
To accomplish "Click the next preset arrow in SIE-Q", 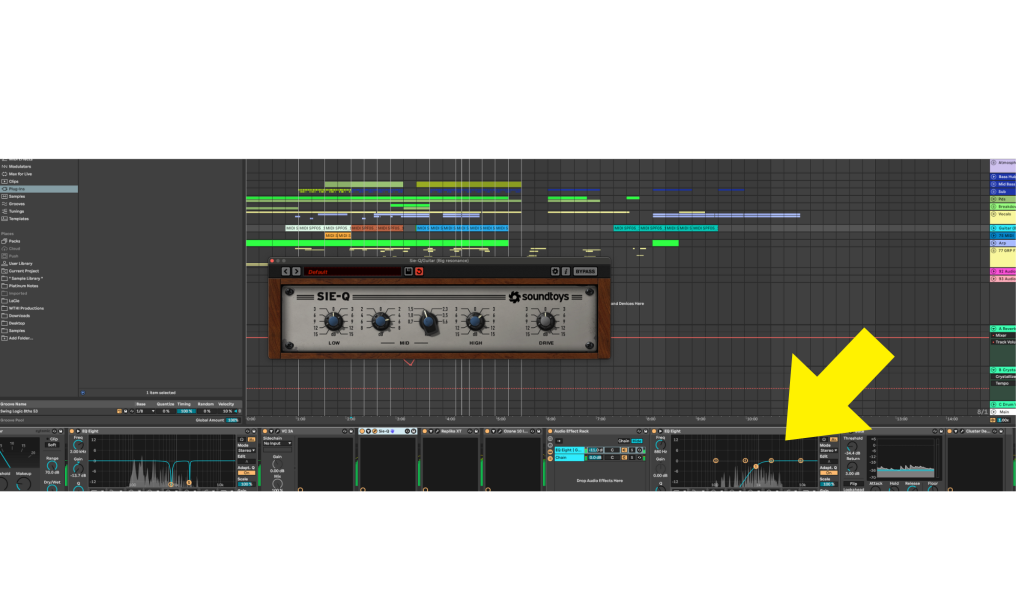I will click(296, 271).
